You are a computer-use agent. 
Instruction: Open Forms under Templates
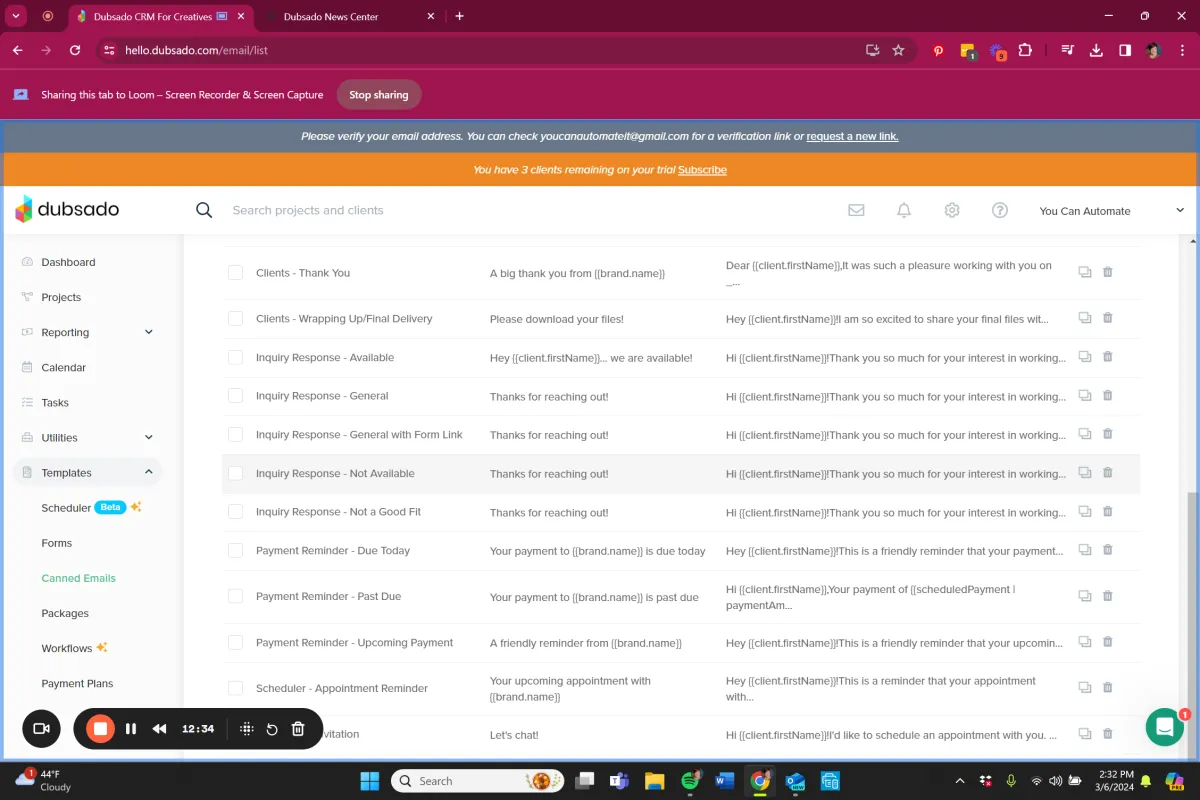coord(57,543)
